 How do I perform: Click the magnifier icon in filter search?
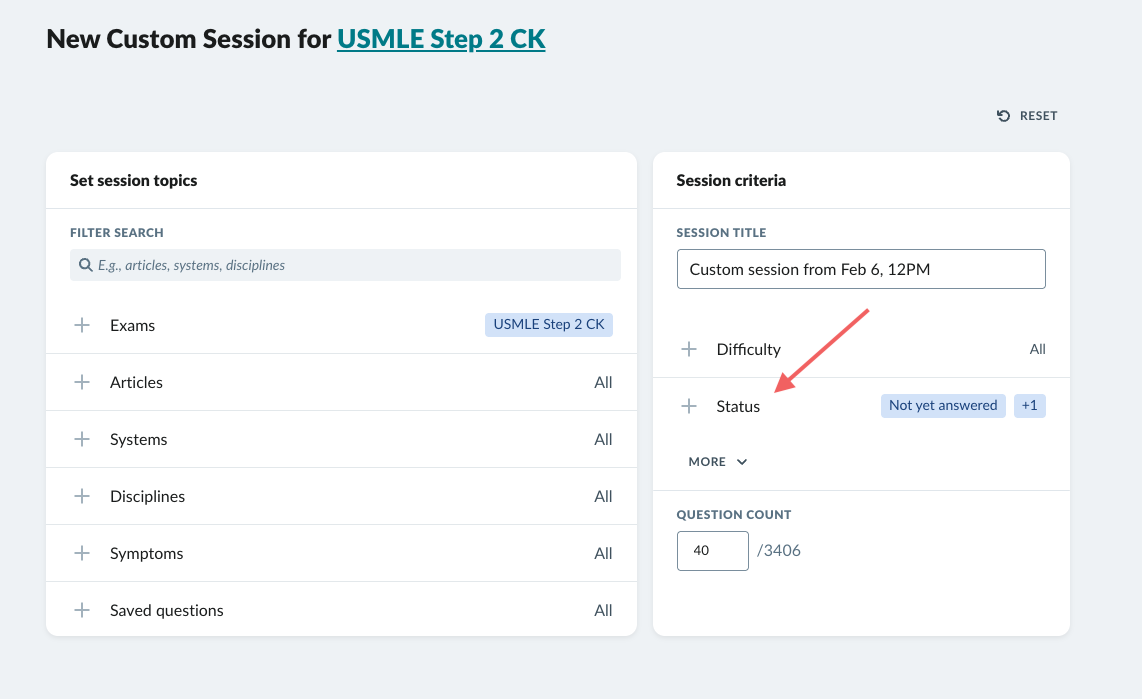coord(85,265)
